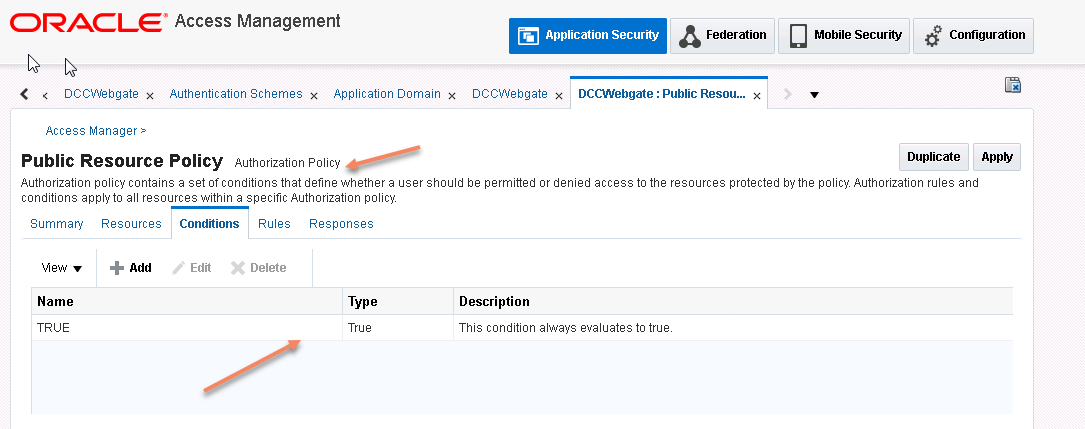Open the Mobile Security section

(x=844, y=35)
